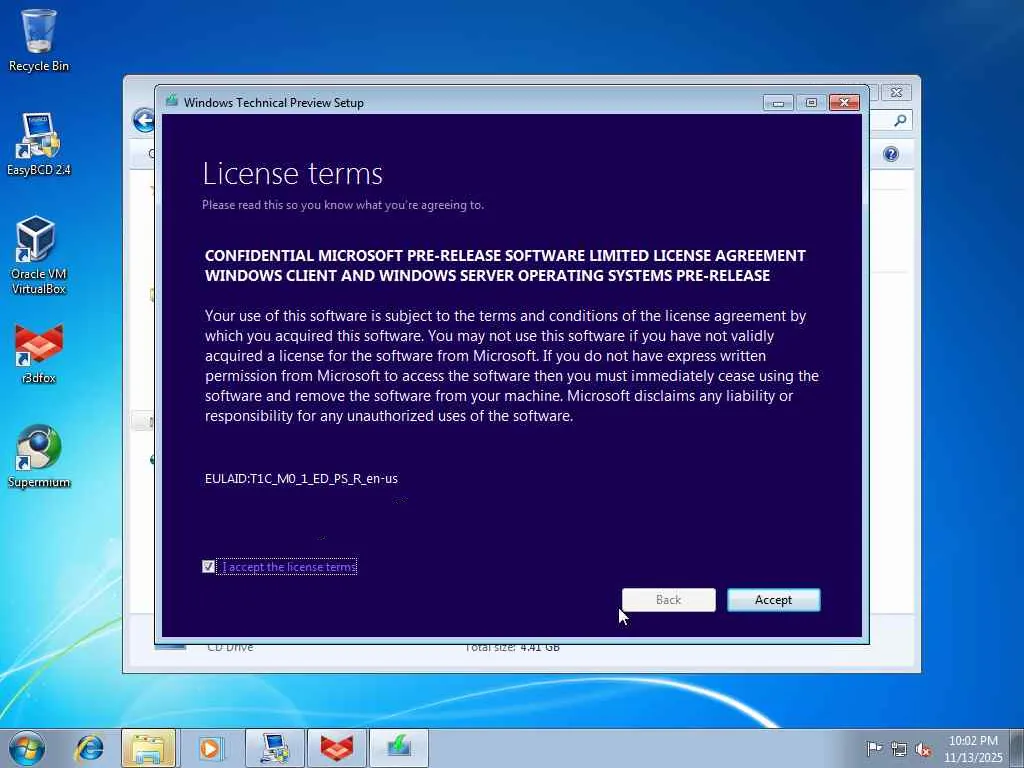Click the Back button in setup
1024x768 pixels.
click(x=668, y=600)
